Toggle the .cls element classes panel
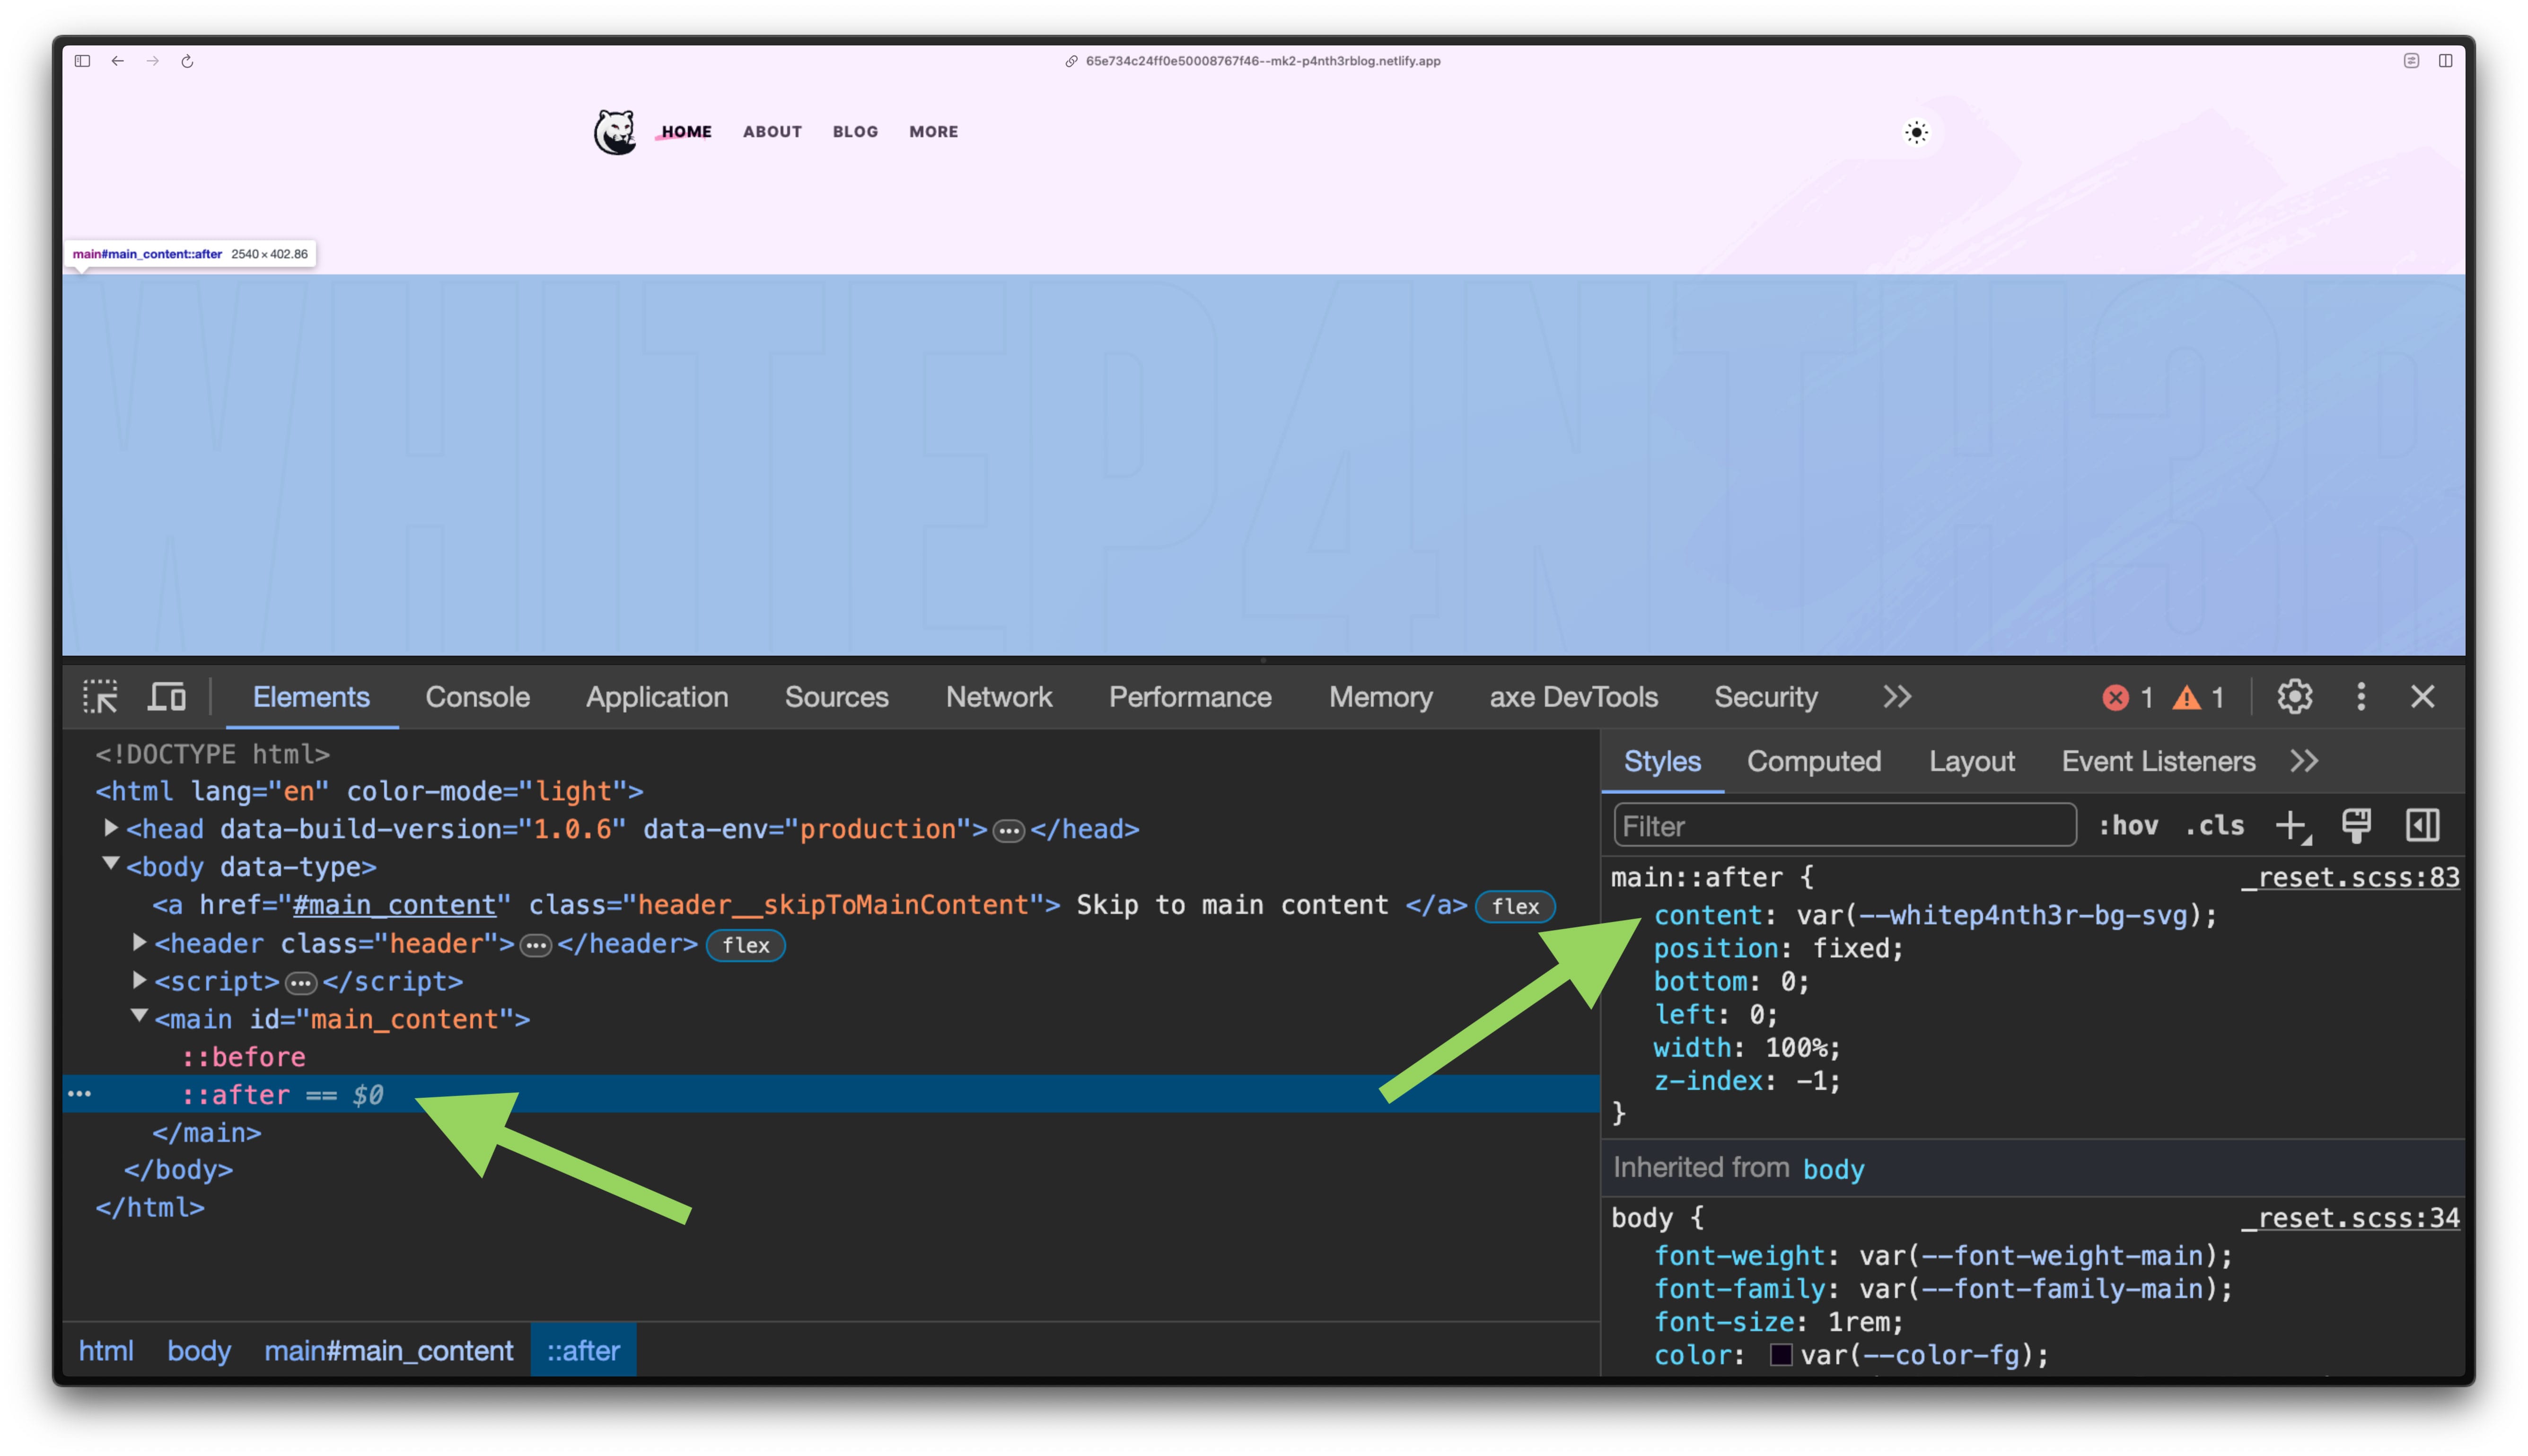 2215,825
